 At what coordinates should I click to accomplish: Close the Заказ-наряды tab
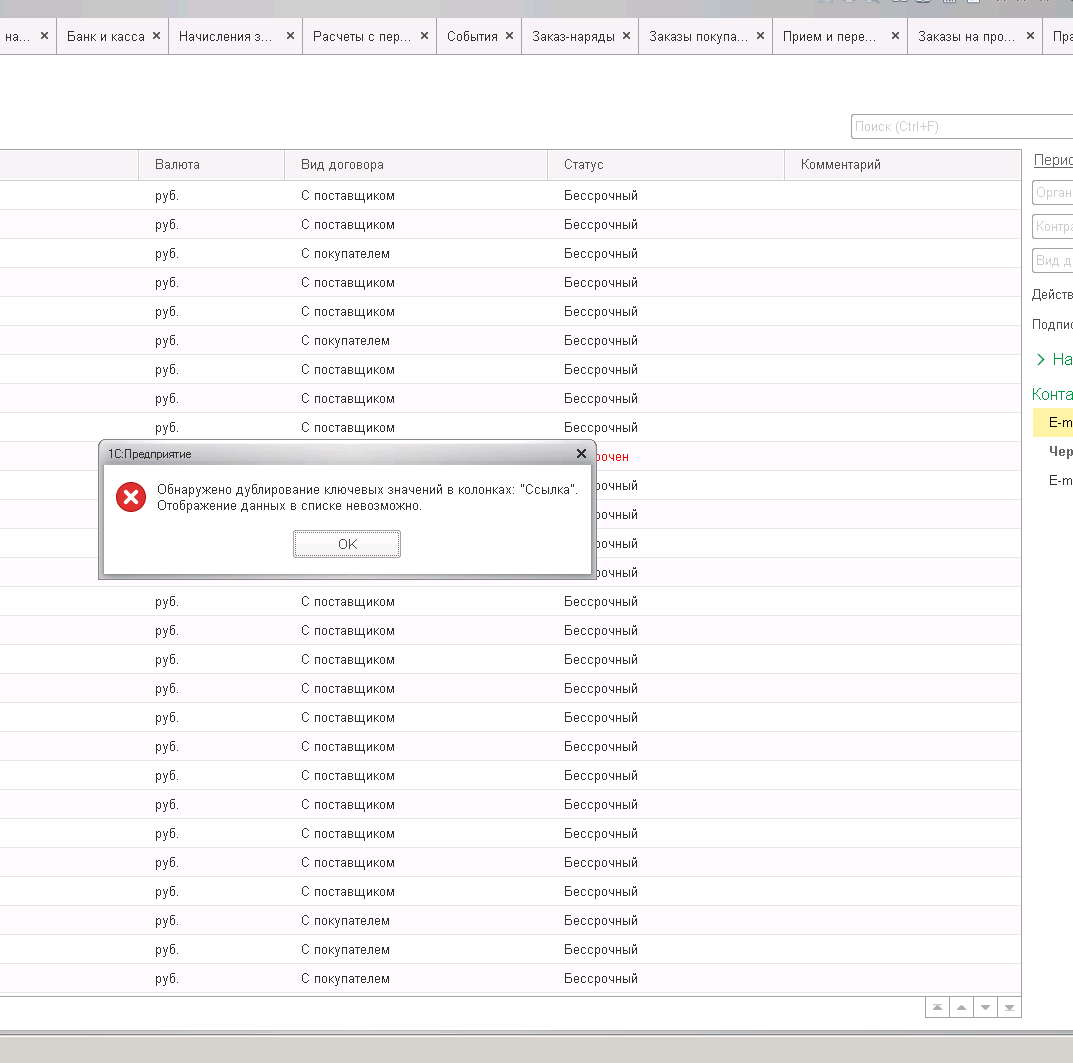click(626, 36)
